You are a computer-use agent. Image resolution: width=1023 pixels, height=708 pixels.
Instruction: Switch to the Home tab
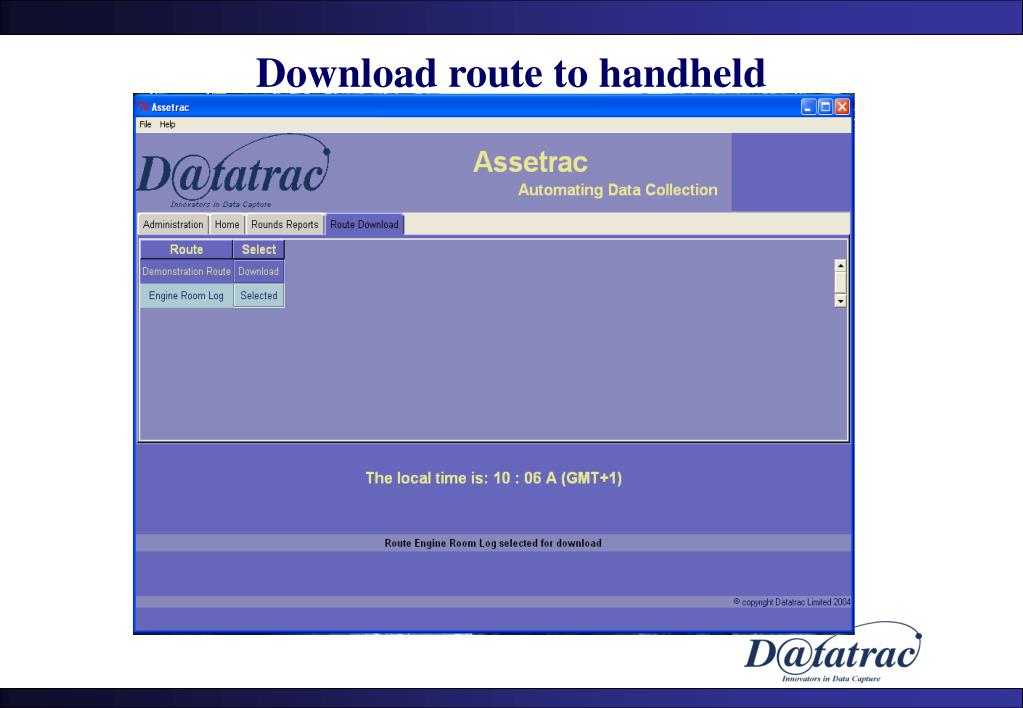[227, 224]
